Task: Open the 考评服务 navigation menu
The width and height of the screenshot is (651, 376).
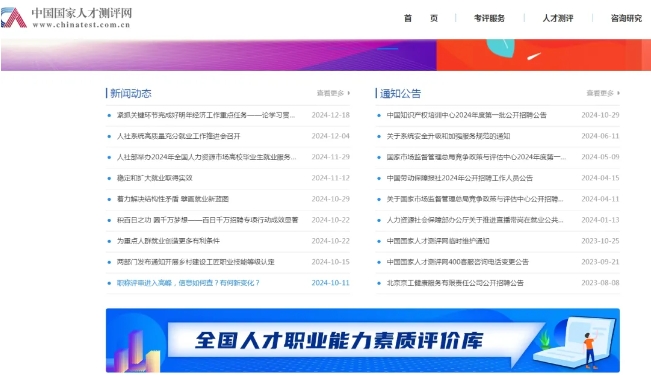Action: [x=489, y=18]
